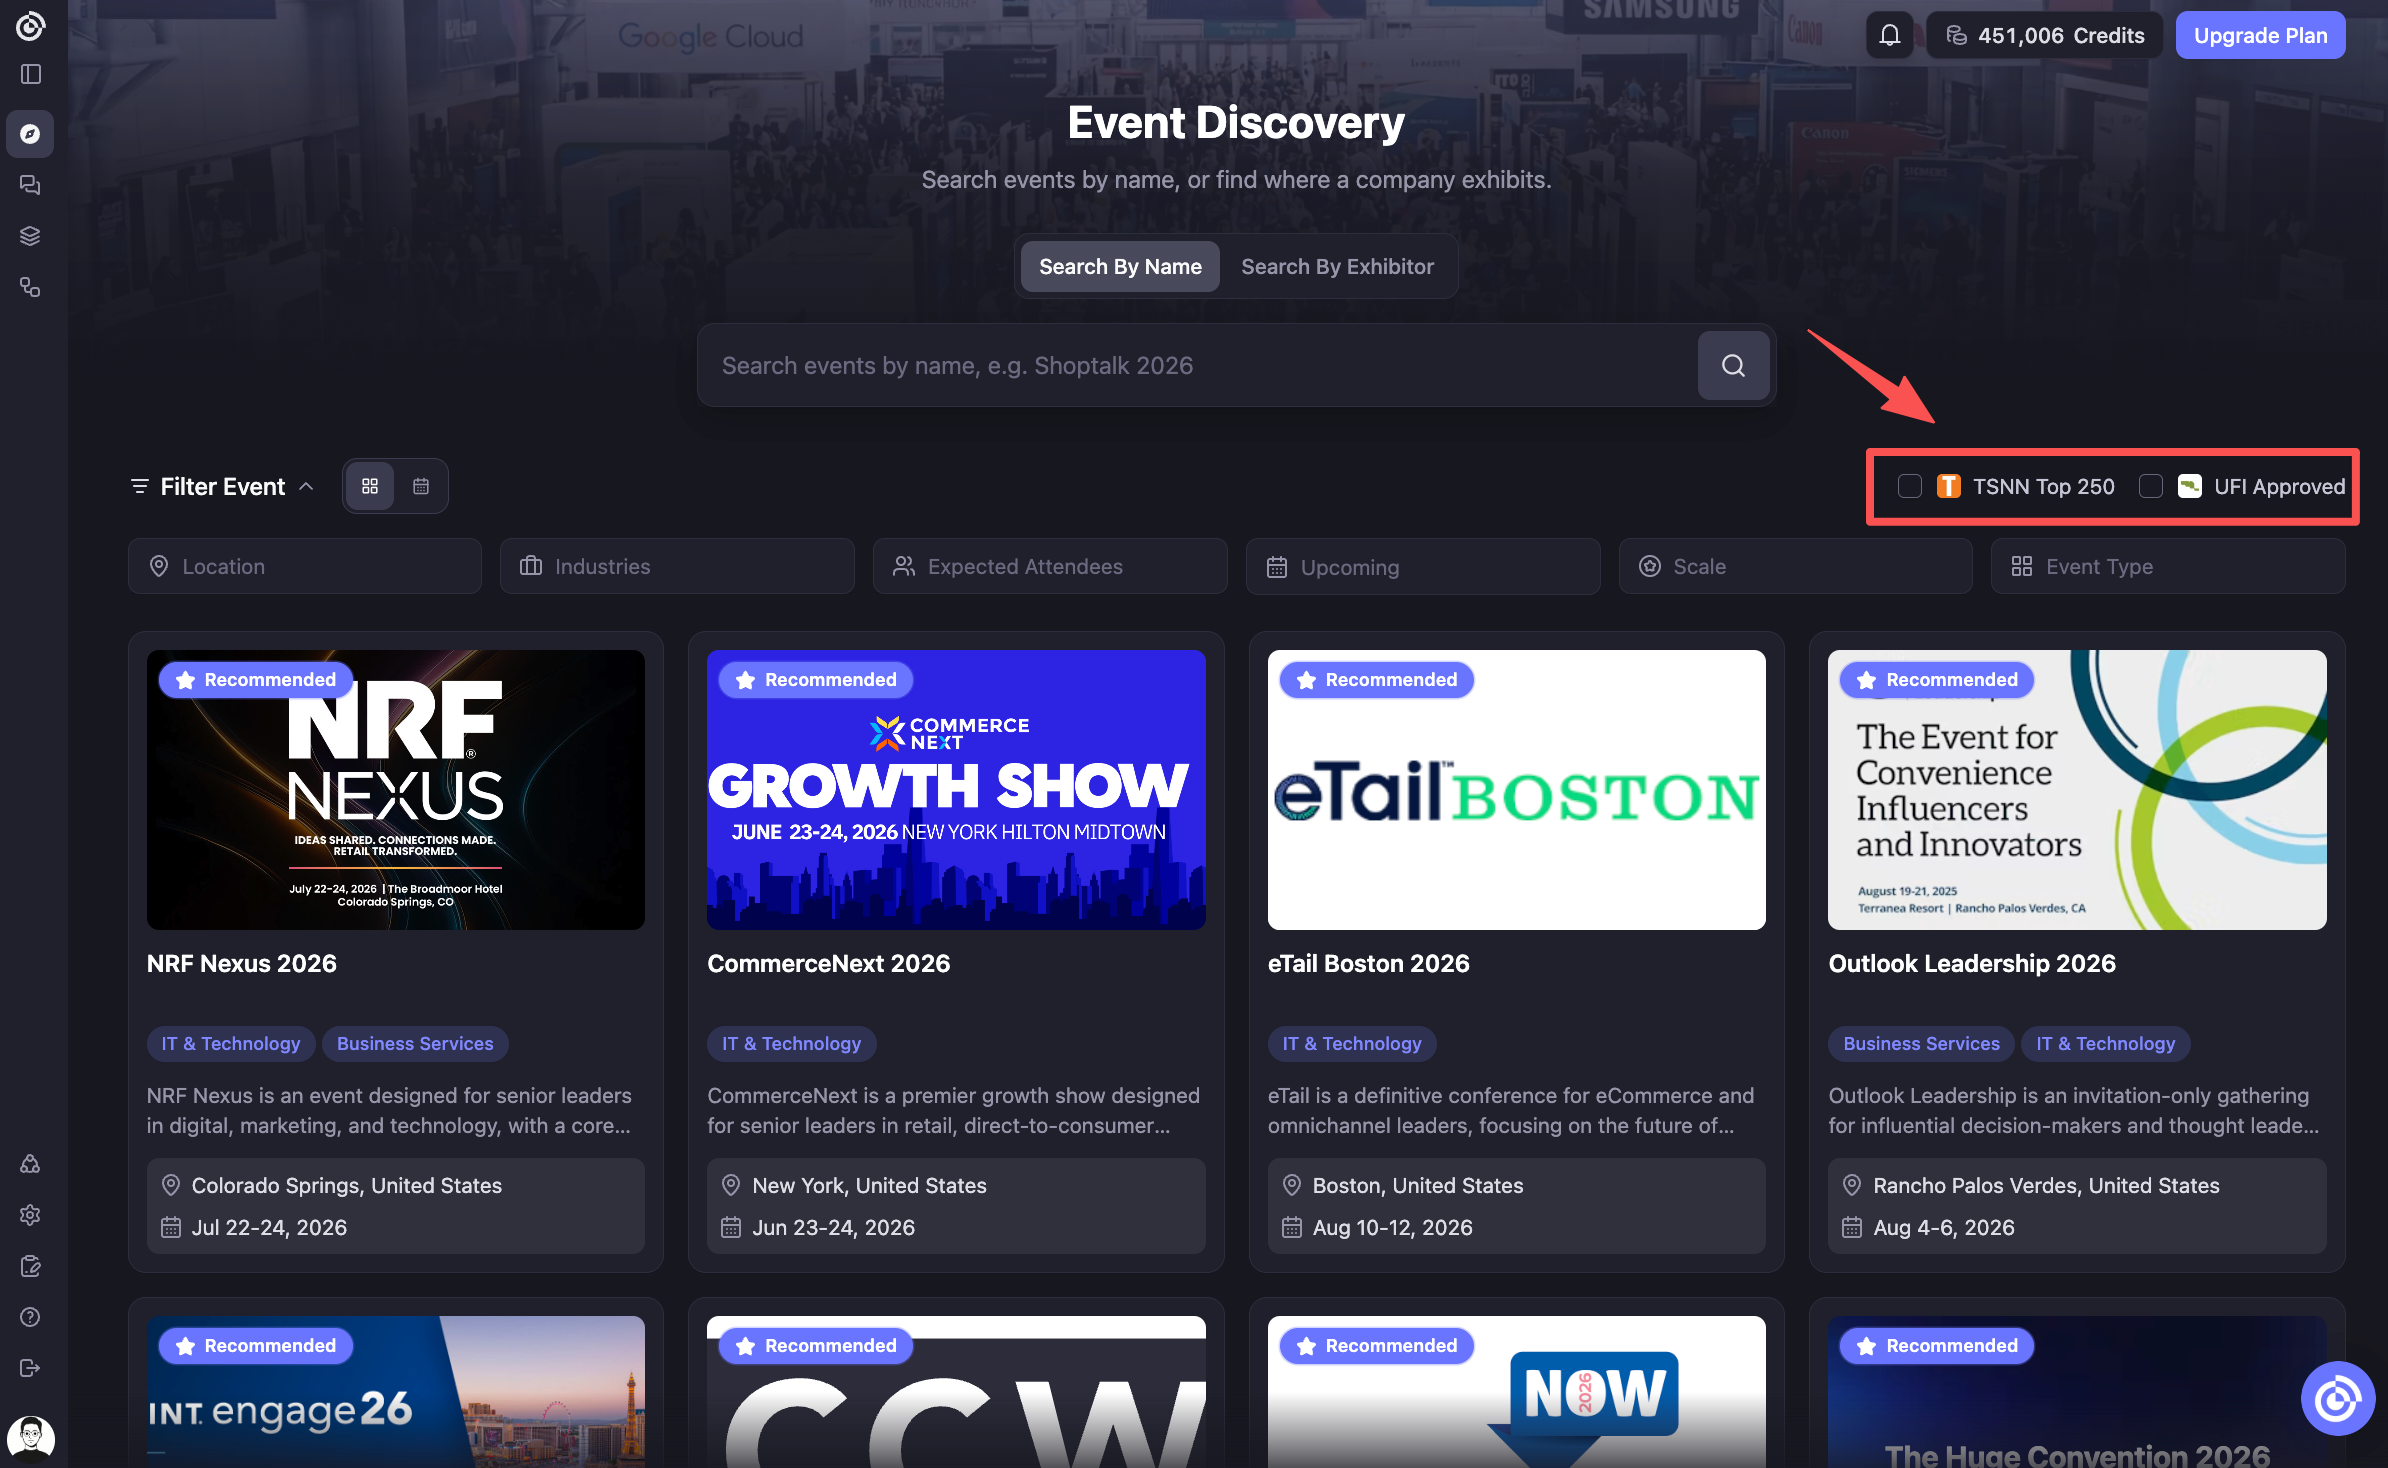2388x1468 pixels.
Task: Open the Outlook Leadership banner image
Action: pyautogui.click(x=2077, y=790)
